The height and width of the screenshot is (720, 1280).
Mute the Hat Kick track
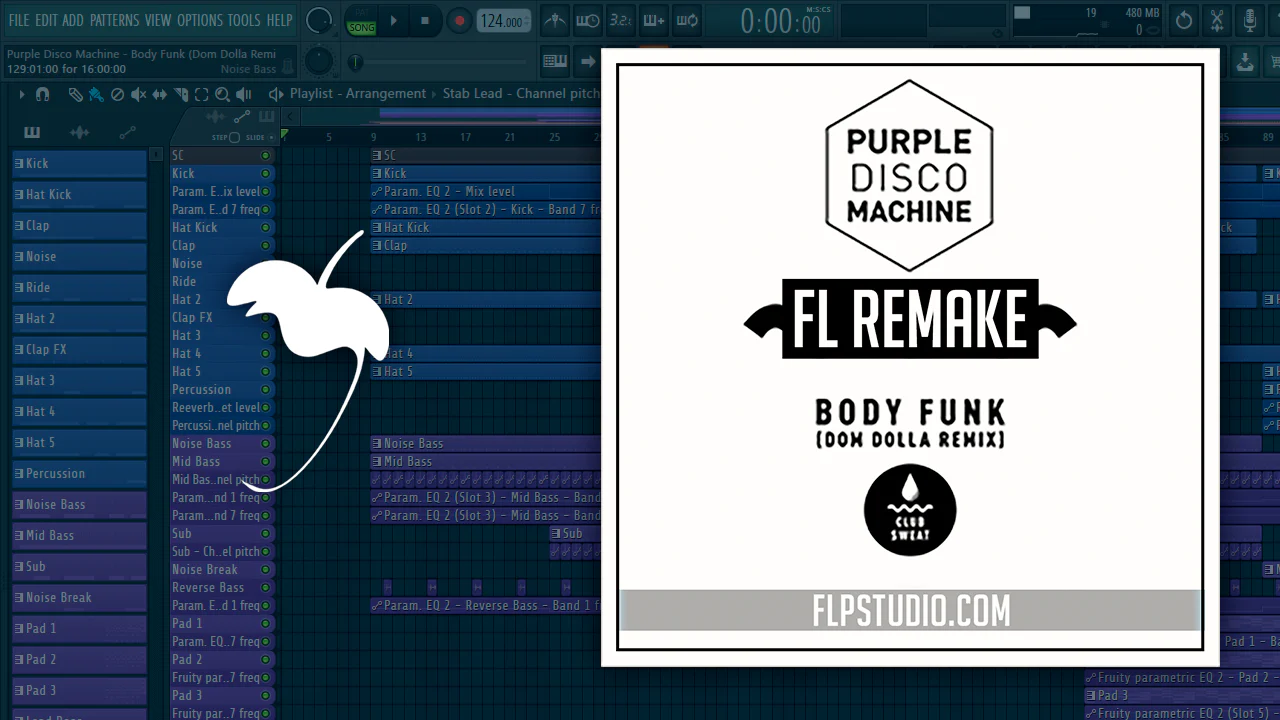(x=266, y=227)
